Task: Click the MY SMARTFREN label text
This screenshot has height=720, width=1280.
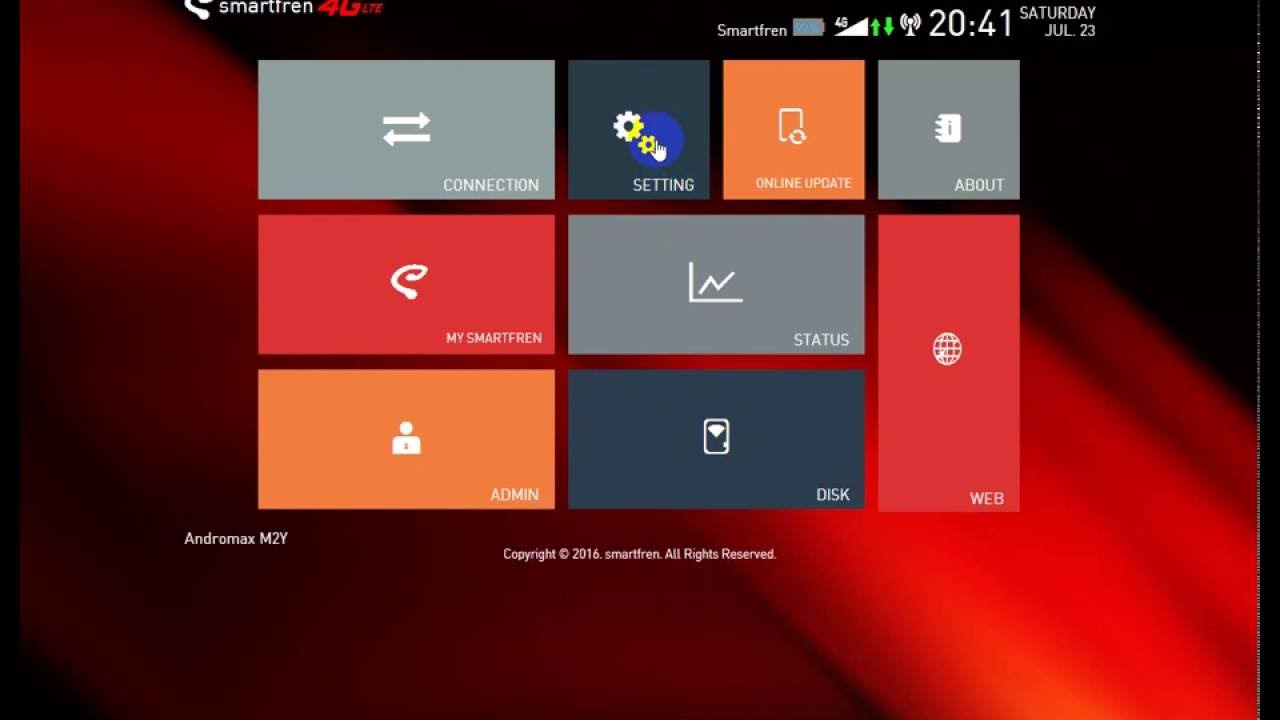Action: point(494,338)
